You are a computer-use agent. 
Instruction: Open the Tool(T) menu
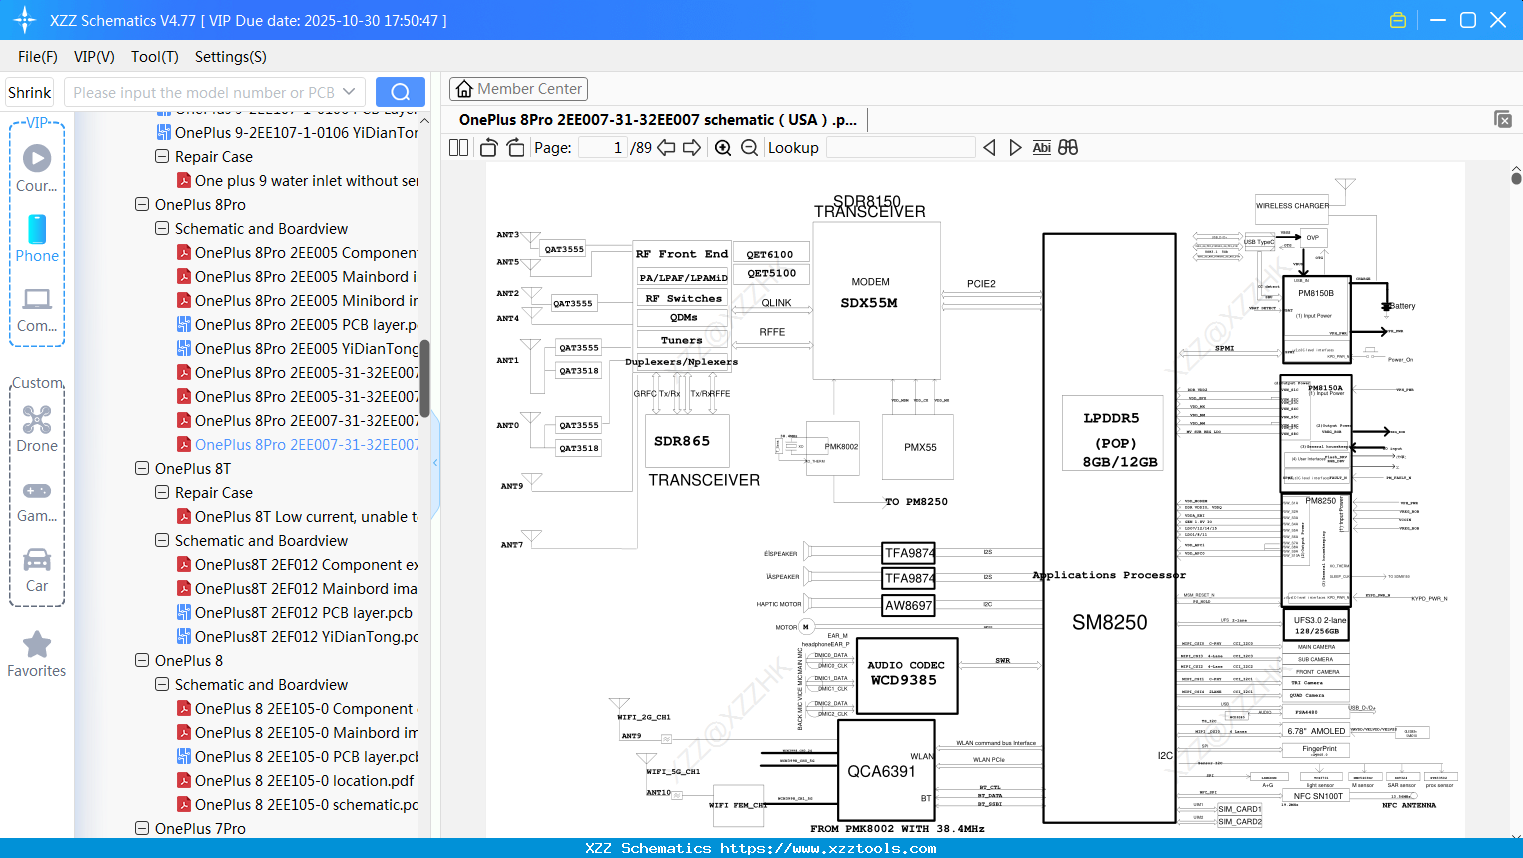[155, 57]
